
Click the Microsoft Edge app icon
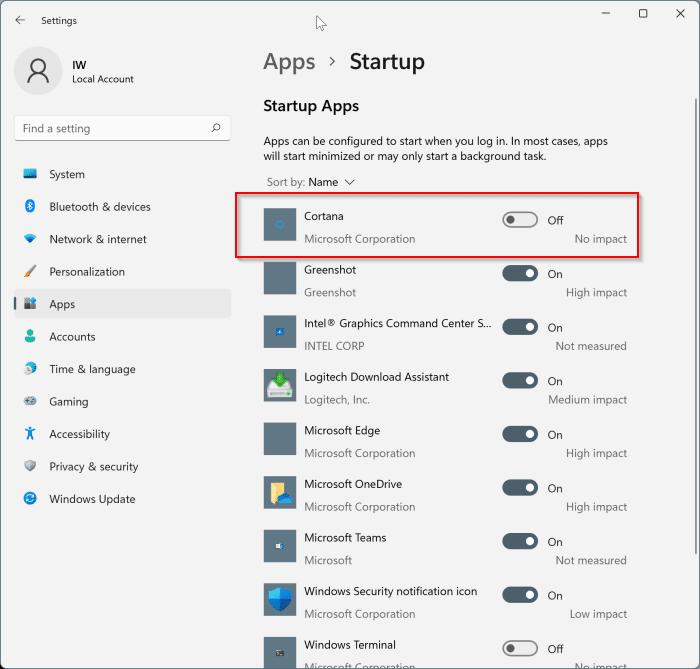[x=280, y=439]
